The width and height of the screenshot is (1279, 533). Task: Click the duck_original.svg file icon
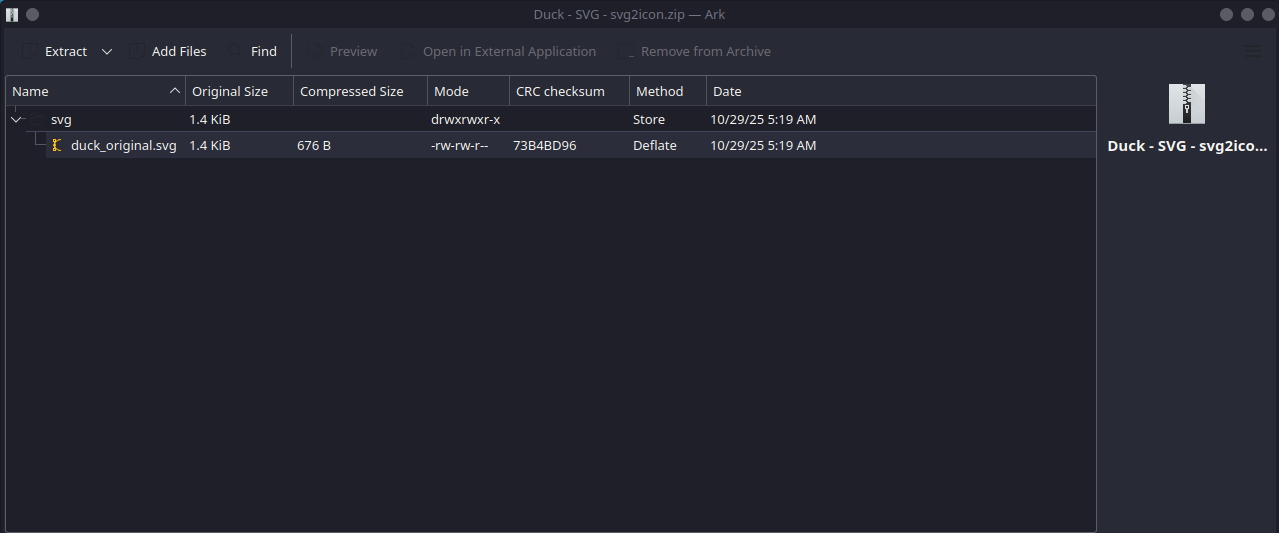[57, 145]
